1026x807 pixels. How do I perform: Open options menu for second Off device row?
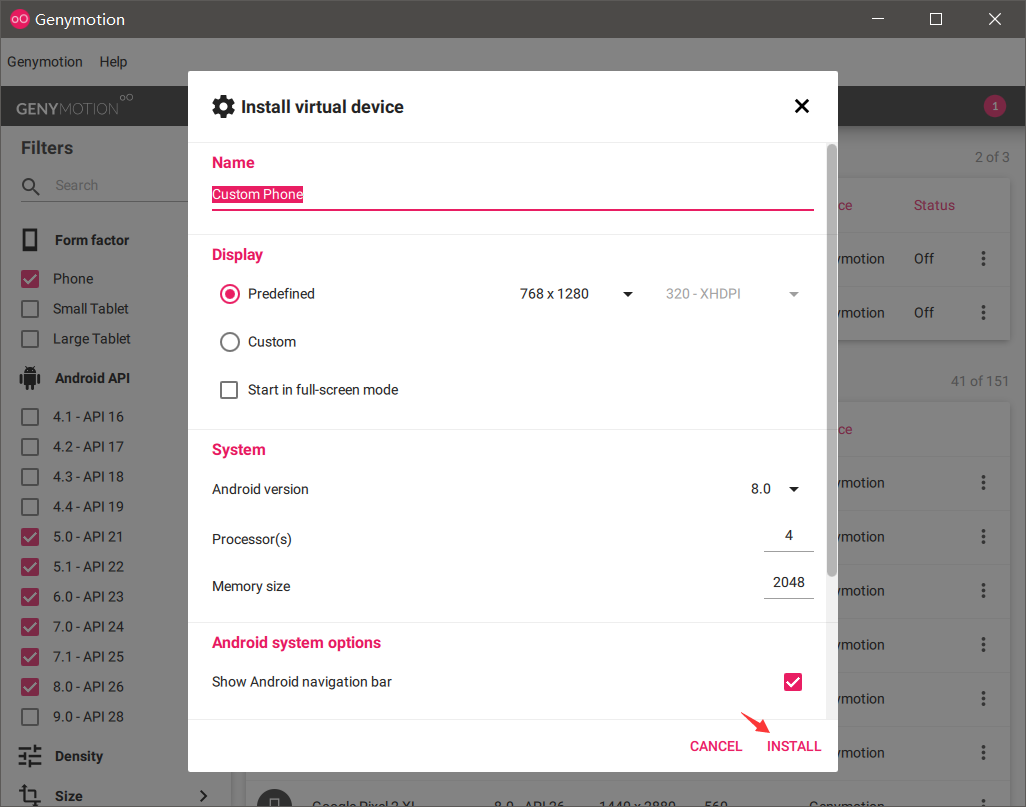pos(983,313)
